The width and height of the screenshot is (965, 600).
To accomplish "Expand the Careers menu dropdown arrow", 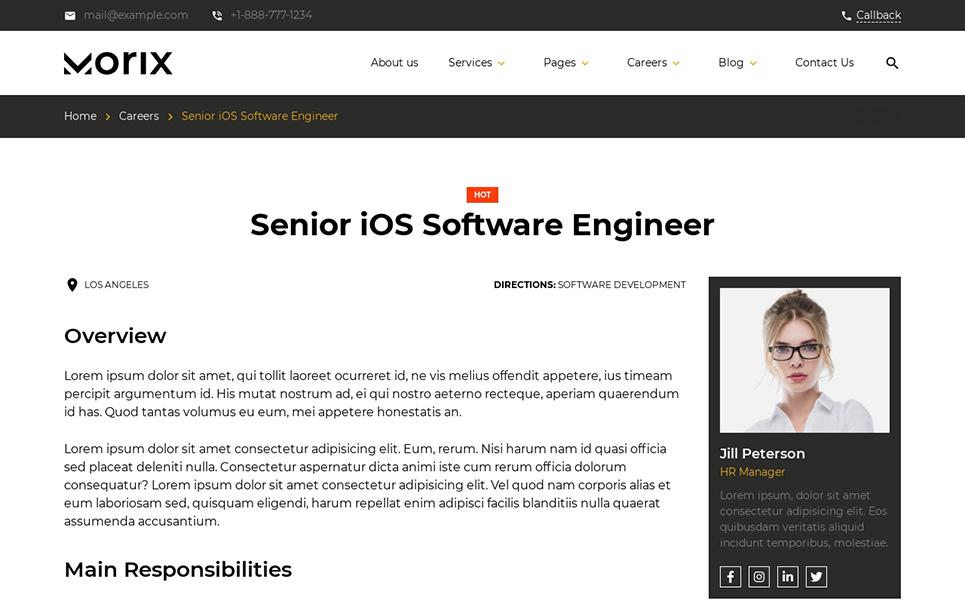I will tap(676, 63).
